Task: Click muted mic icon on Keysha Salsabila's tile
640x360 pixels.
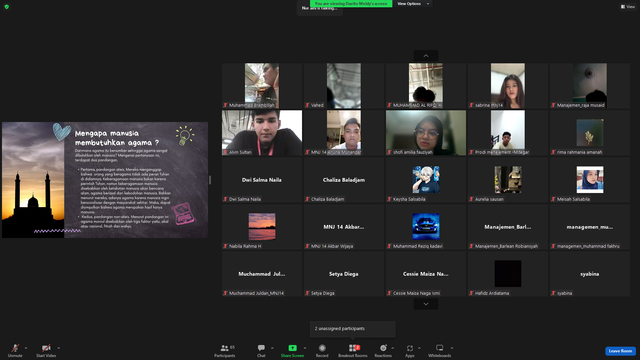Action: click(x=389, y=199)
